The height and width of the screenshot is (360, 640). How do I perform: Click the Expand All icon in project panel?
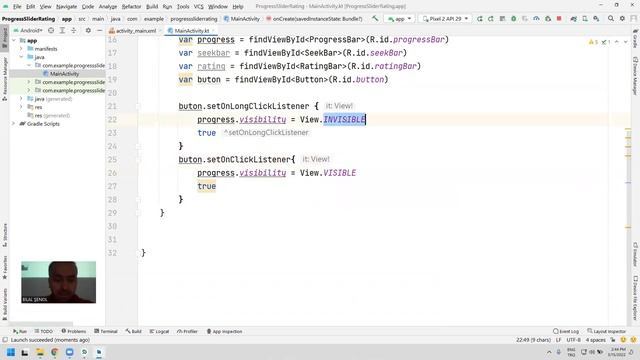pos(62,31)
